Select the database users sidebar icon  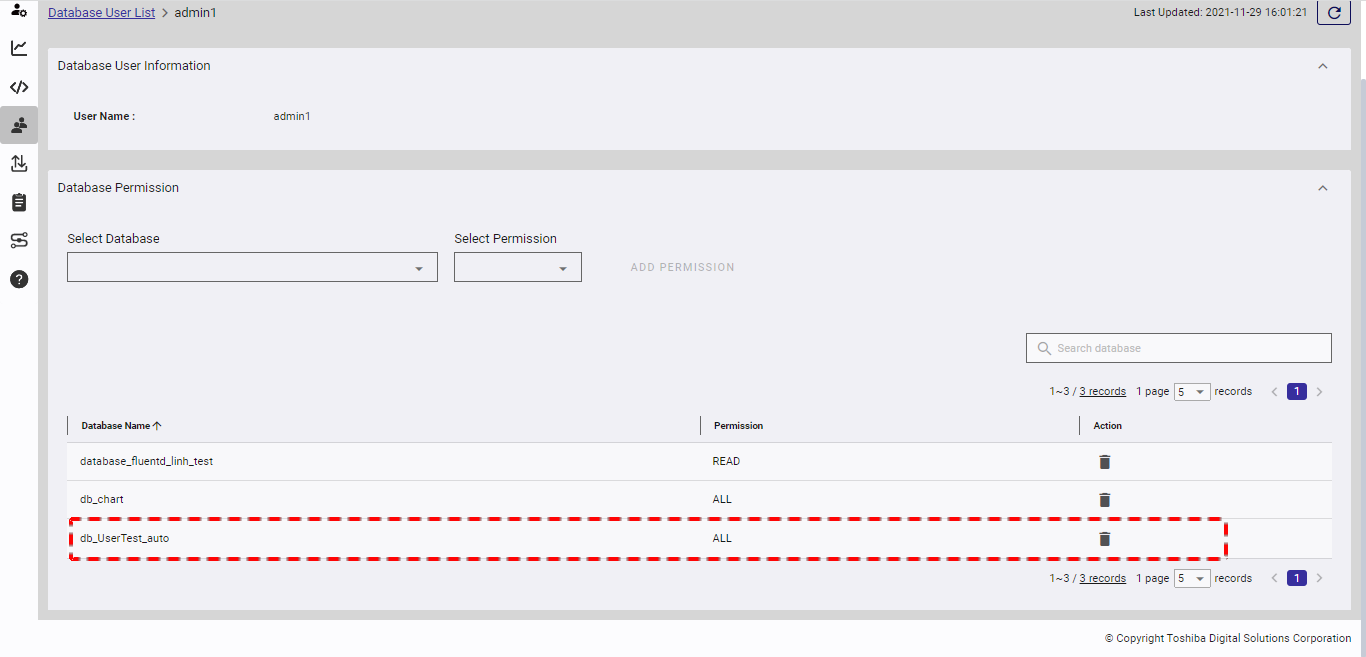tap(19, 125)
